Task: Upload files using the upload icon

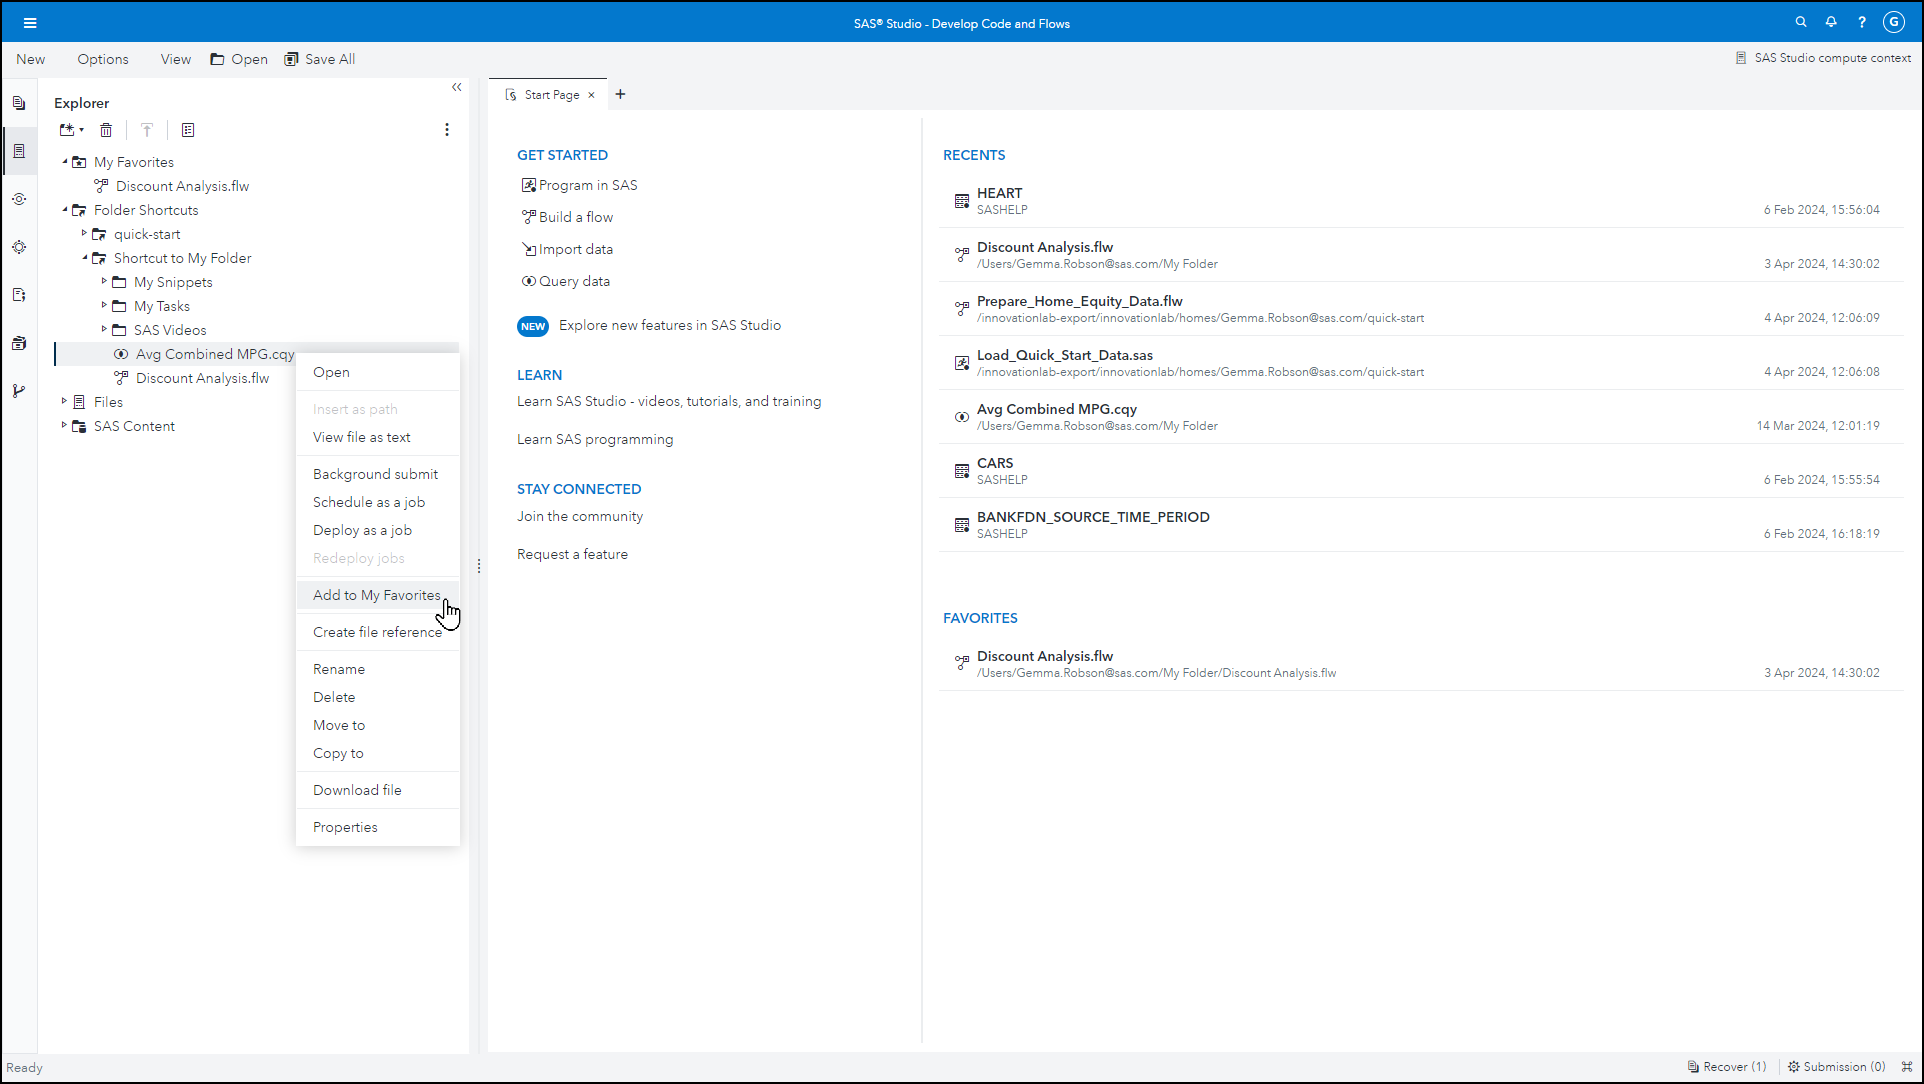Action: pyautogui.click(x=147, y=130)
